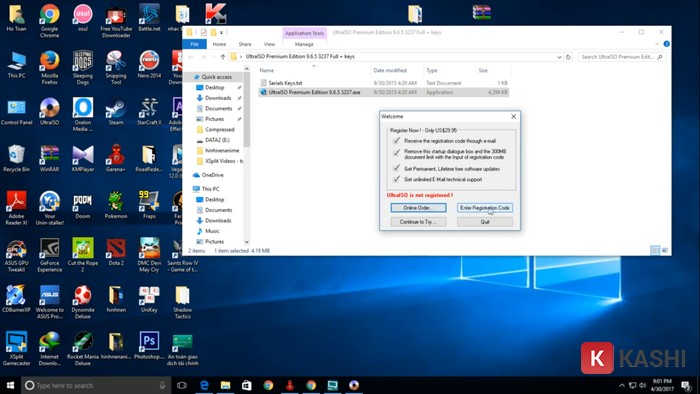
Task: Toggle 'Get Permanent, Lifetime free software updates' checkbox
Action: (x=396, y=168)
